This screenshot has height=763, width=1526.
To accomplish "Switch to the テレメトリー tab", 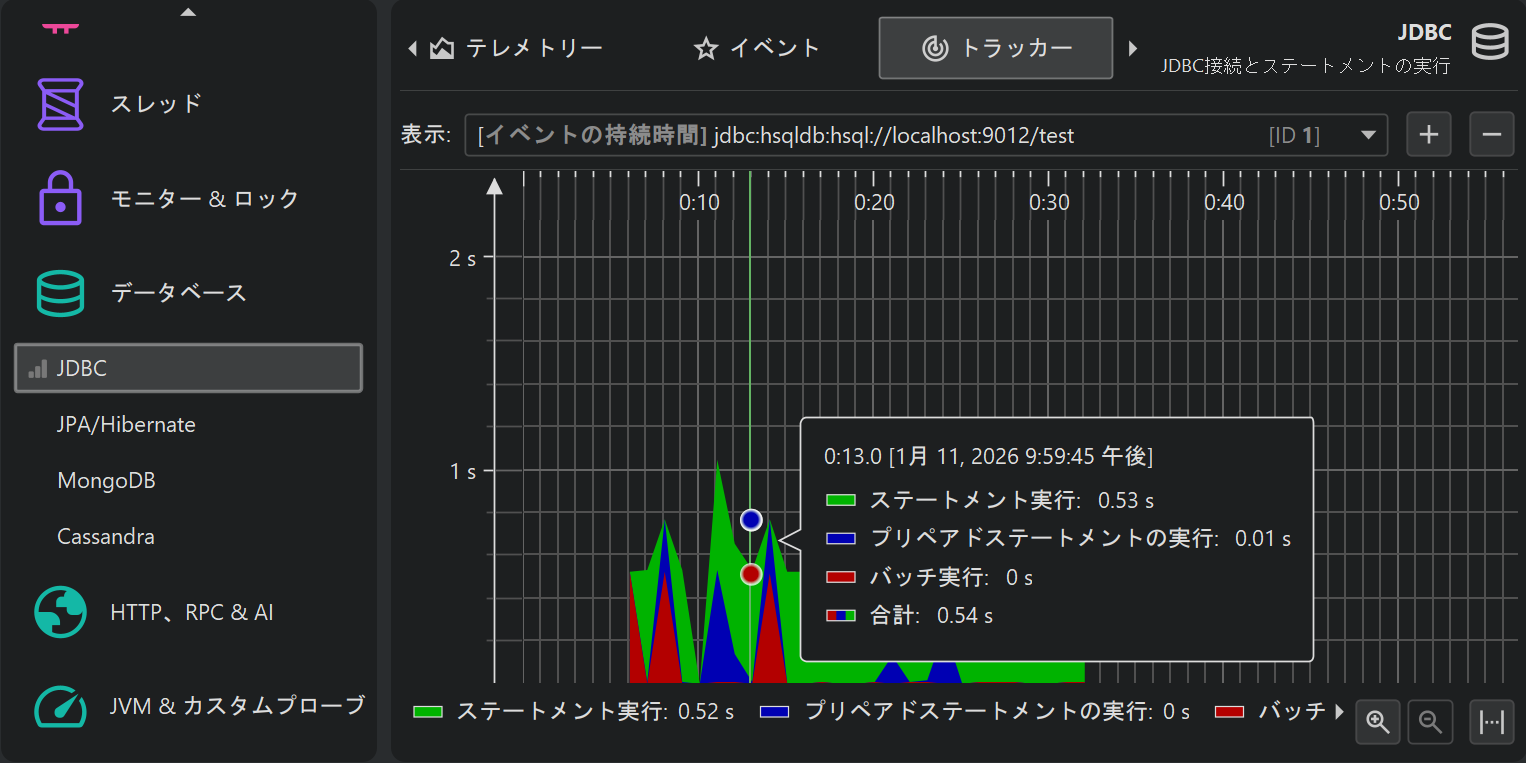I will point(517,48).
